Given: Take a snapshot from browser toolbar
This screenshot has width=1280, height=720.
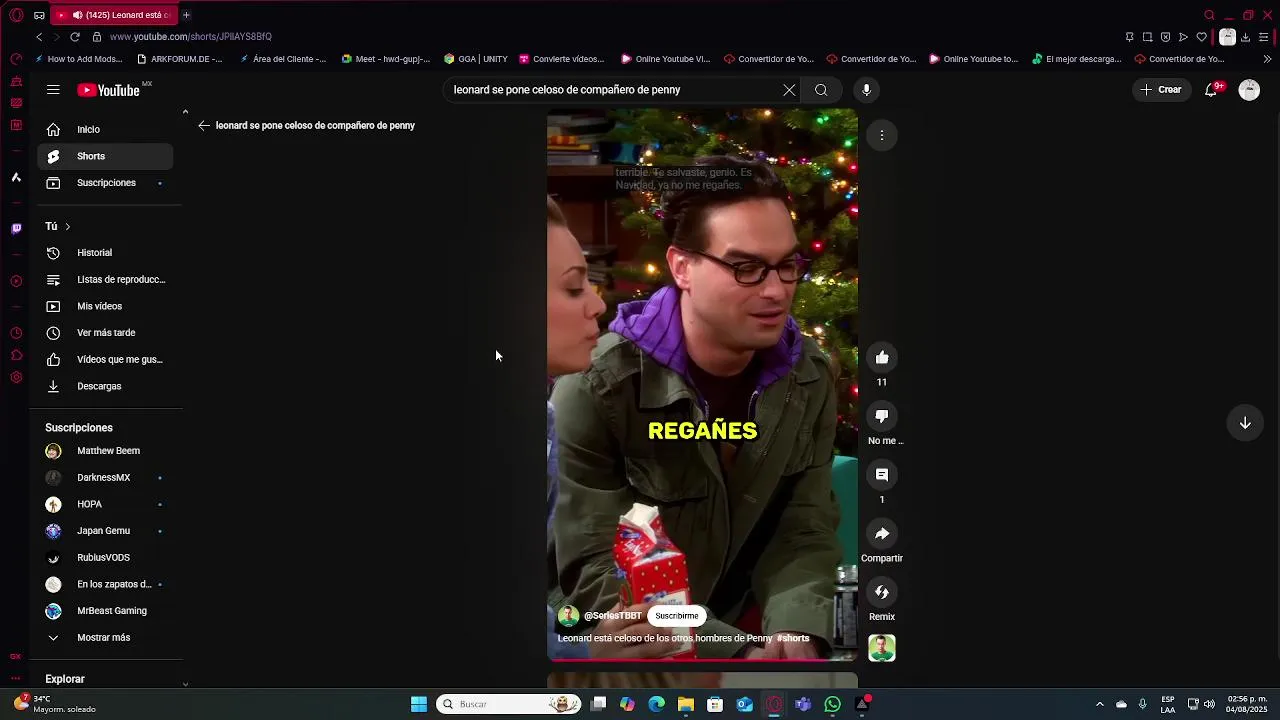Looking at the screenshot, I should (x=1147, y=37).
